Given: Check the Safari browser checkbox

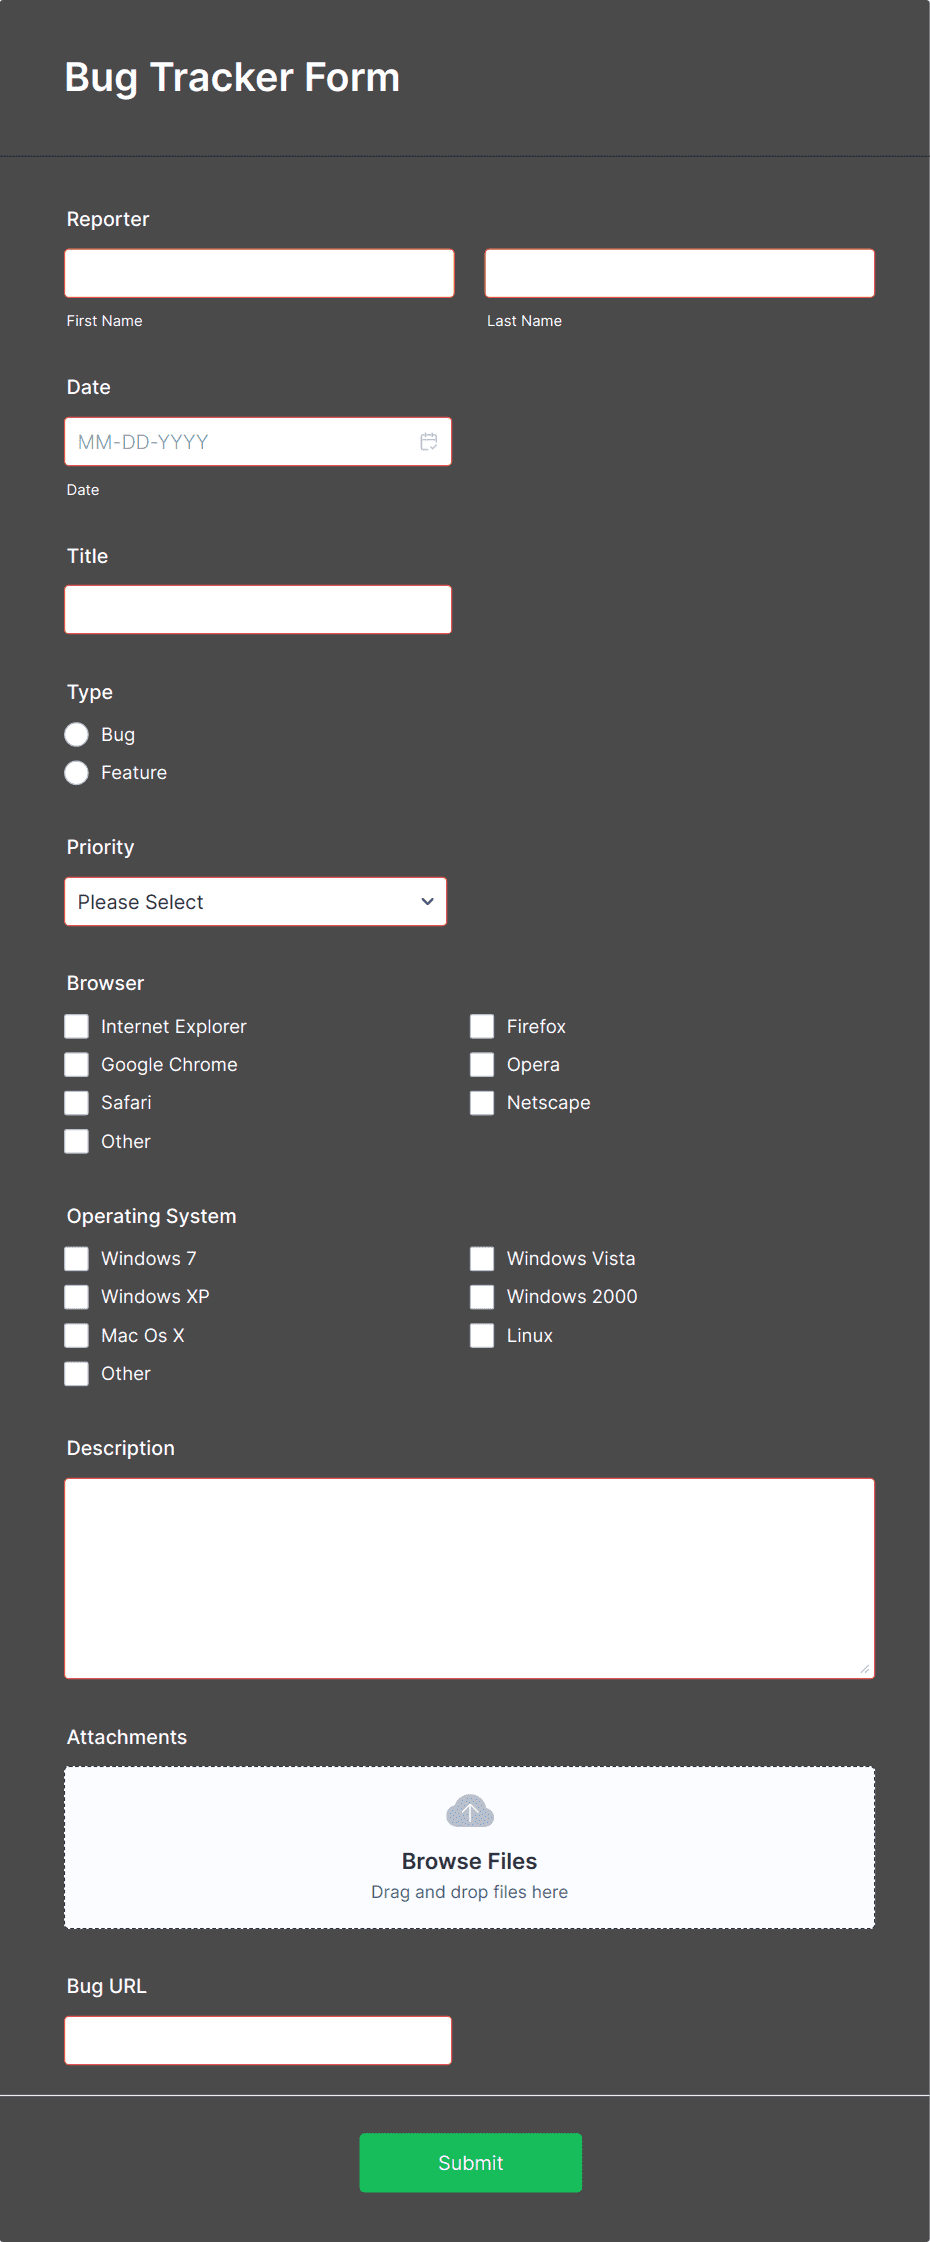Looking at the screenshot, I should (76, 1102).
